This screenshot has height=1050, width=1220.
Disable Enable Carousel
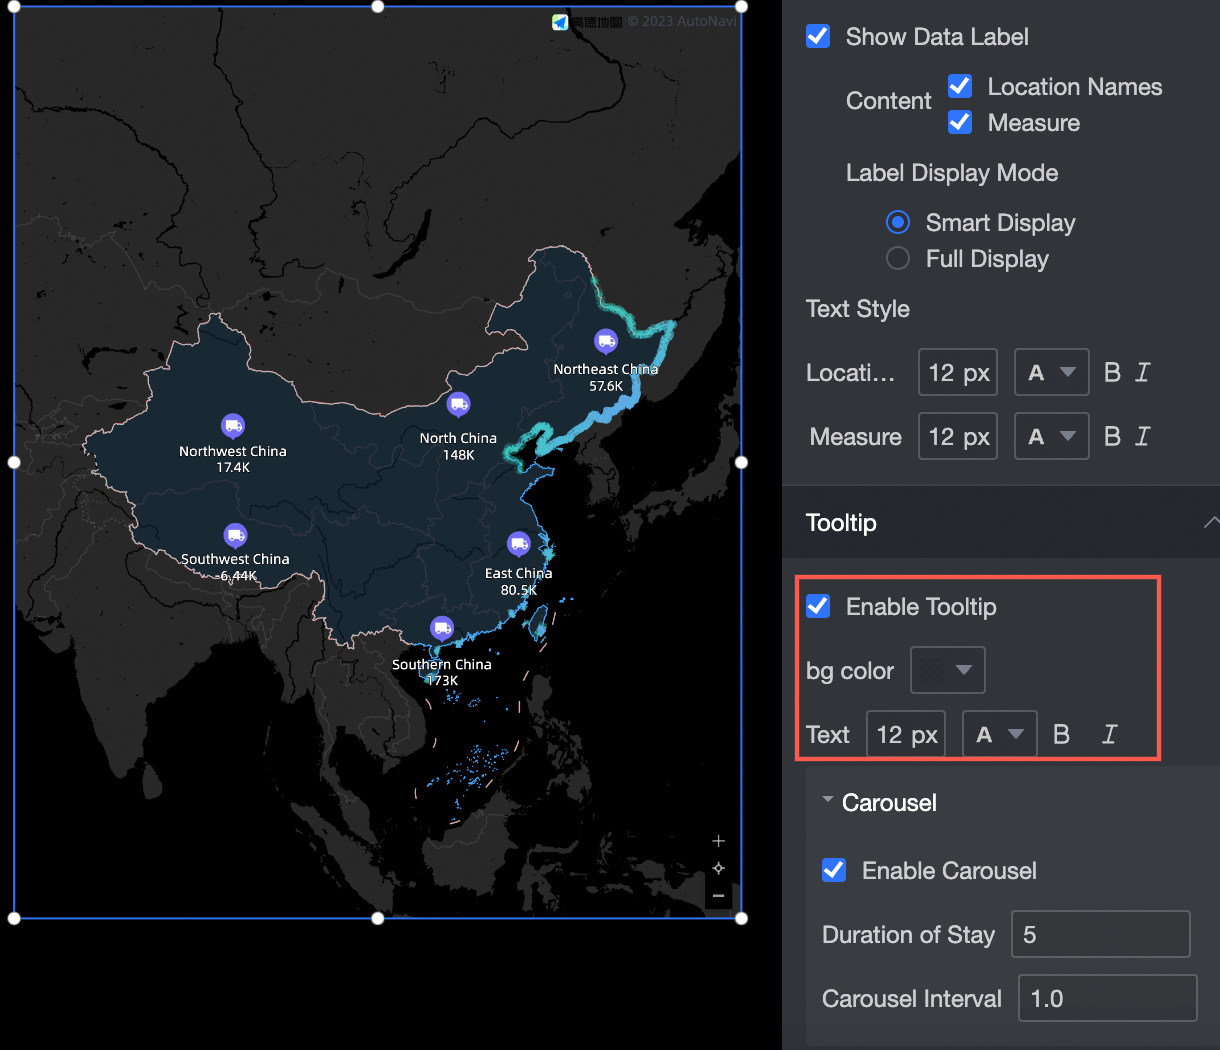pos(834,870)
